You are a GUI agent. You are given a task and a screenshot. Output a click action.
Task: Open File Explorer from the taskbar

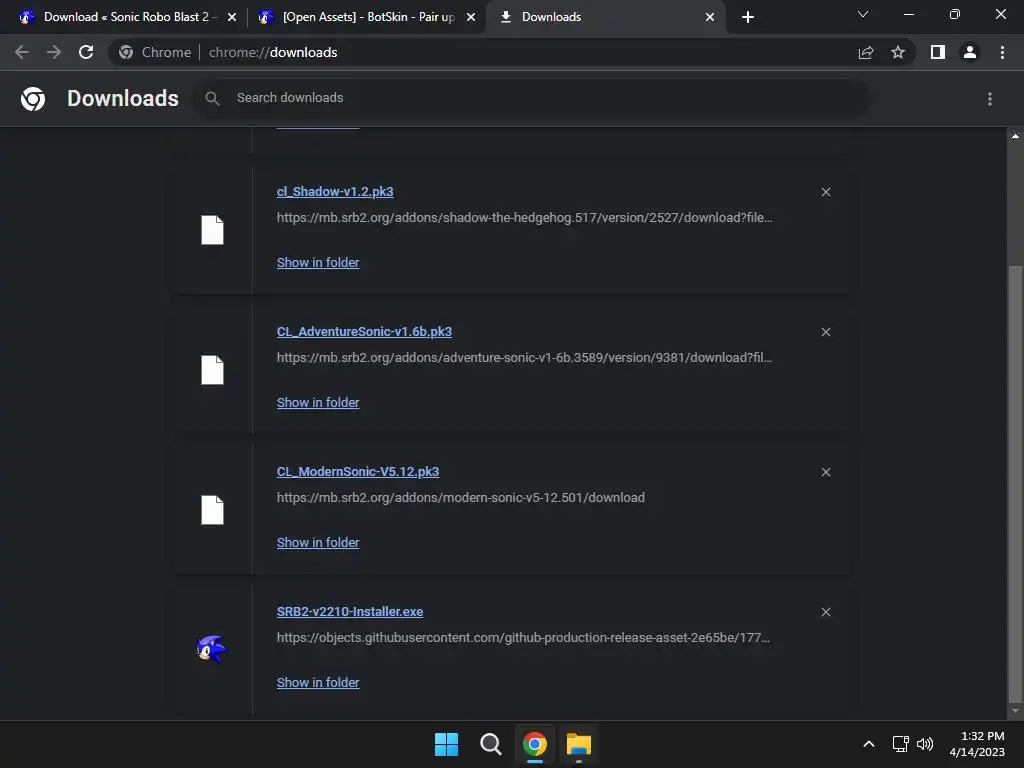[579, 744]
